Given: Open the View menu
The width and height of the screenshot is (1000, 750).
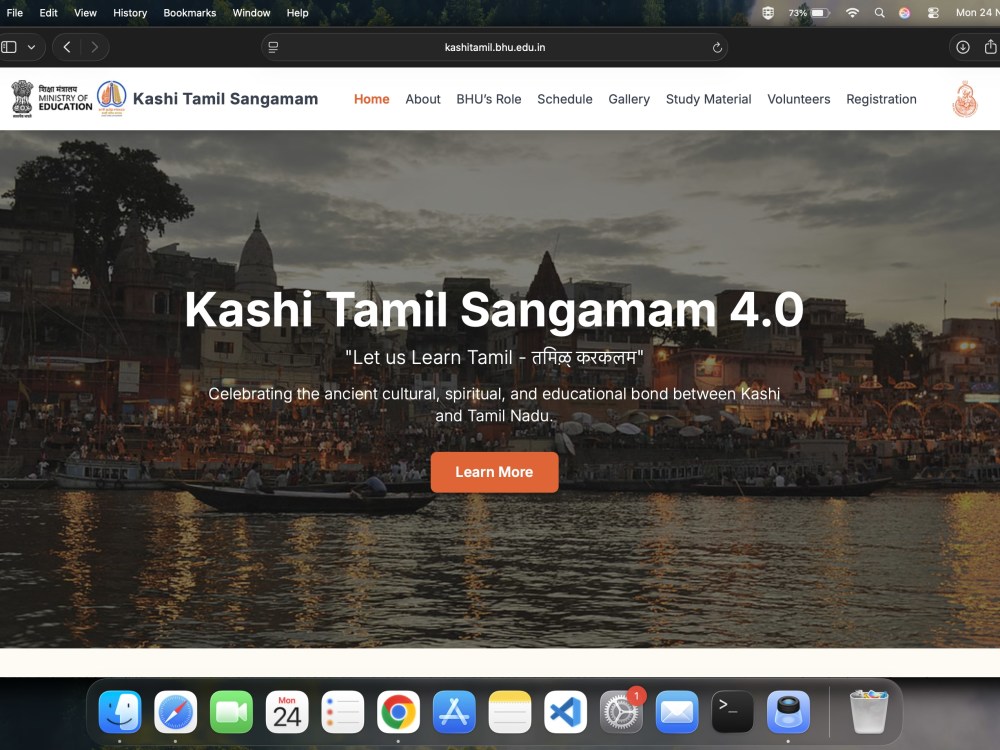Looking at the screenshot, I should 85,13.
